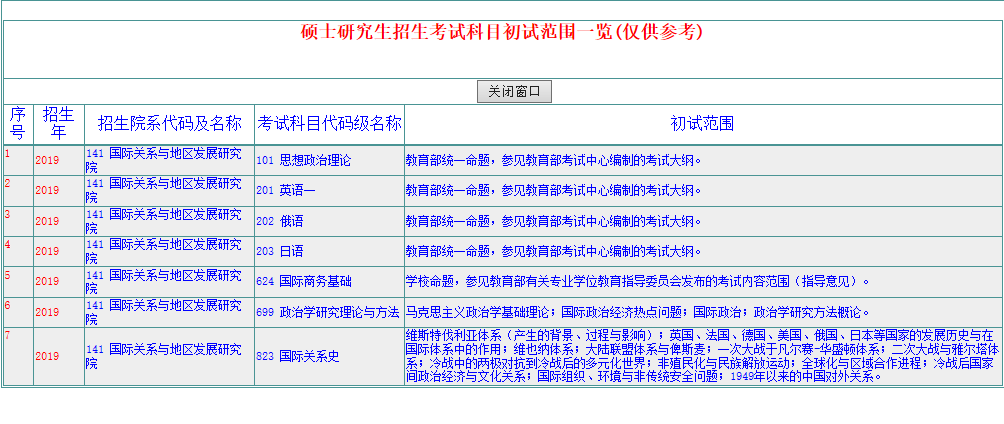
Task: Select the 202 俄语 subject entry
Action: 280,221
